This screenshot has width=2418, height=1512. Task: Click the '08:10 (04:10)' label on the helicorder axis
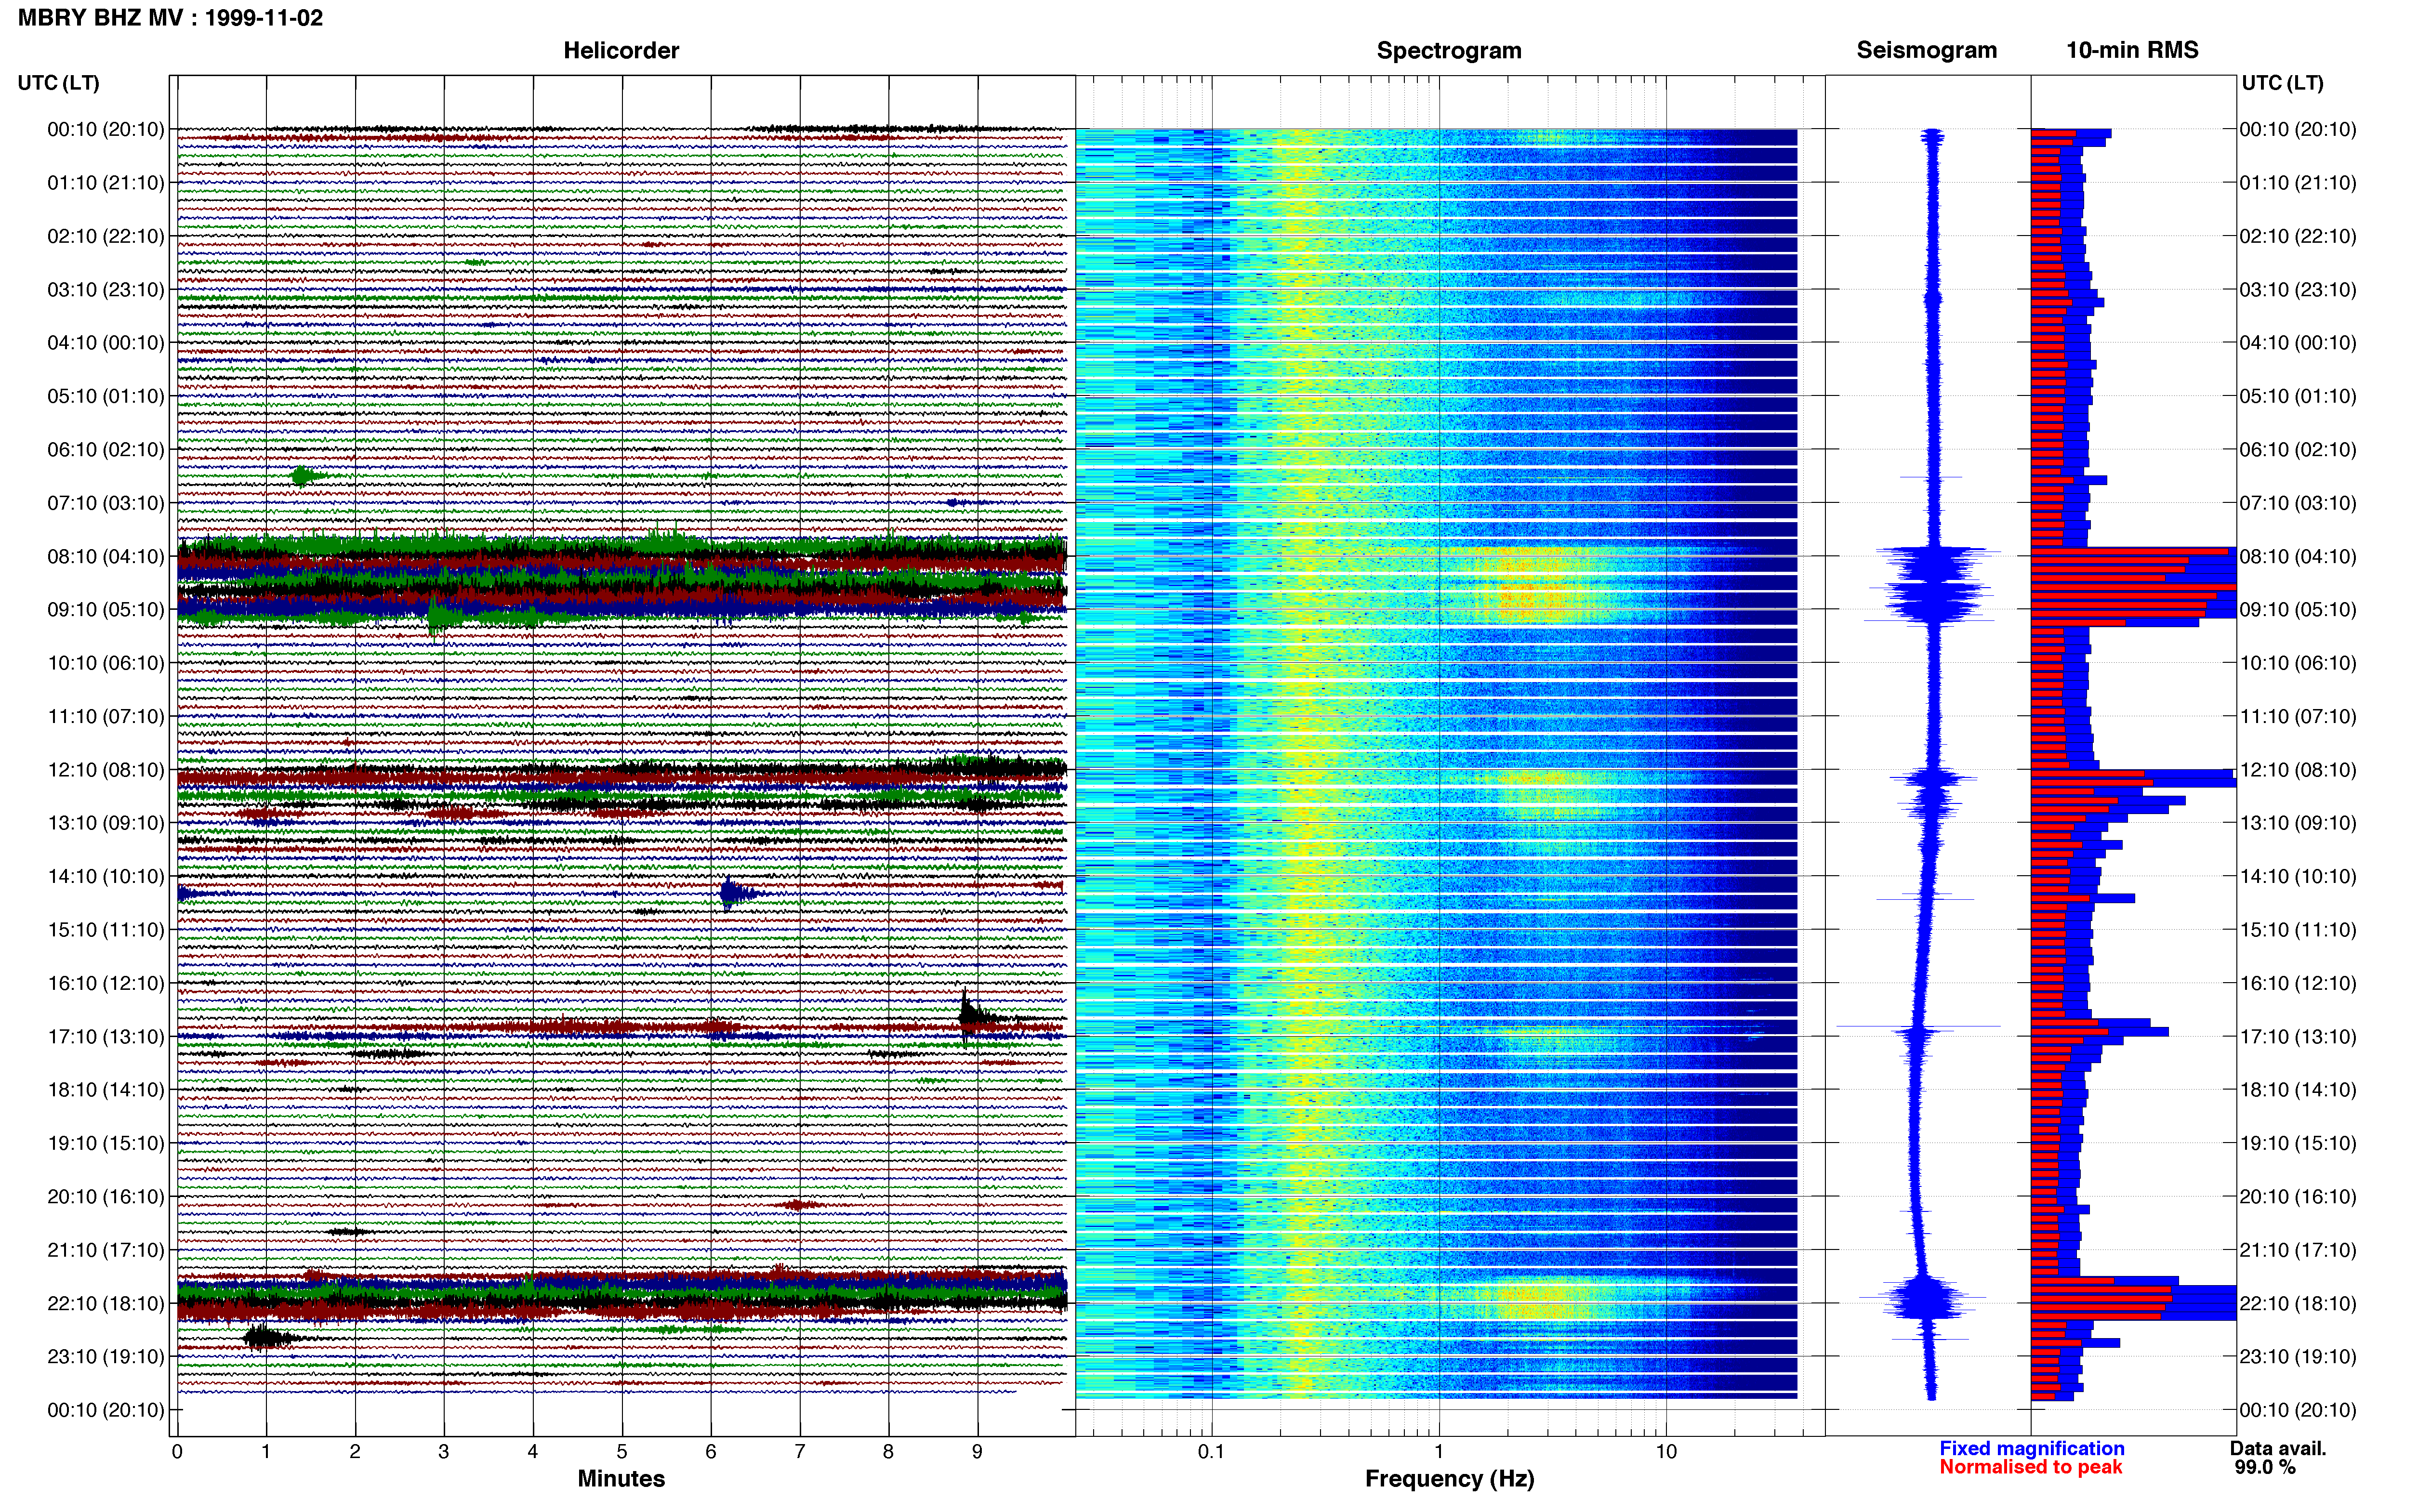105,556
